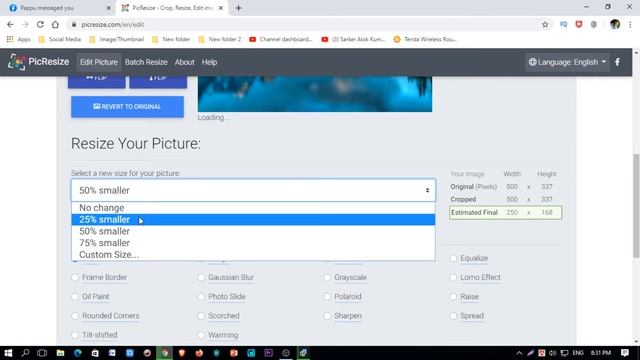Viewport: 640px width, 360px height.
Task: Select the Polaroid effect
Action: [327, 296]
